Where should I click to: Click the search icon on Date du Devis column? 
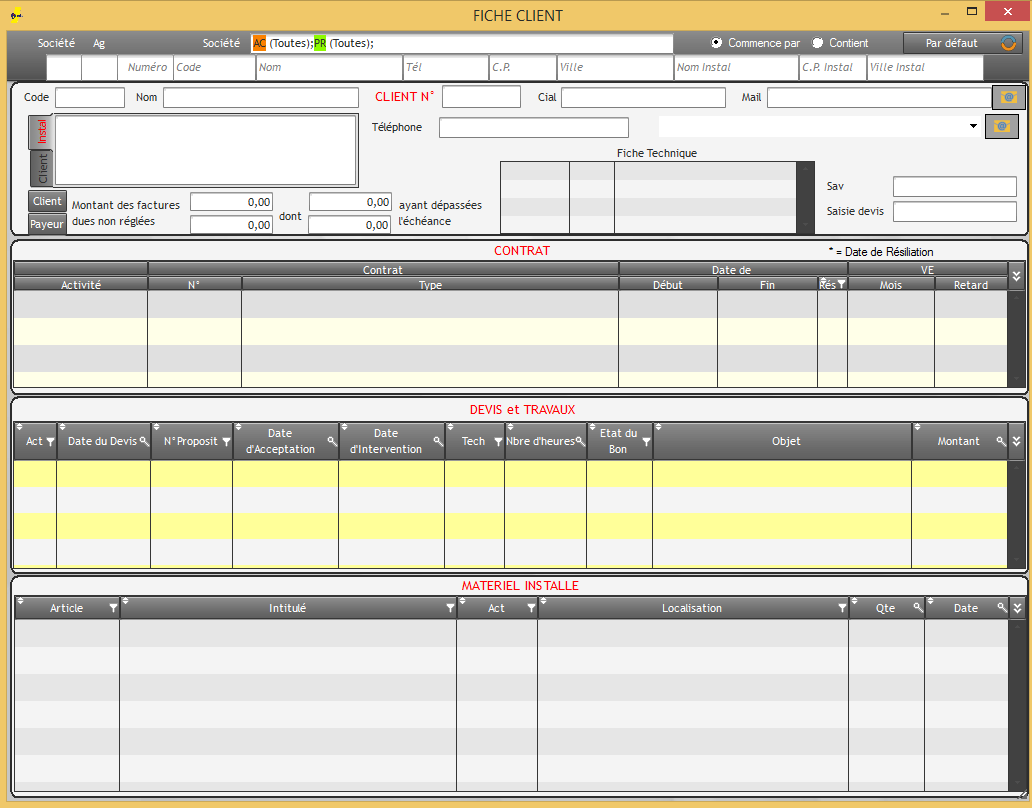(144, 441)
